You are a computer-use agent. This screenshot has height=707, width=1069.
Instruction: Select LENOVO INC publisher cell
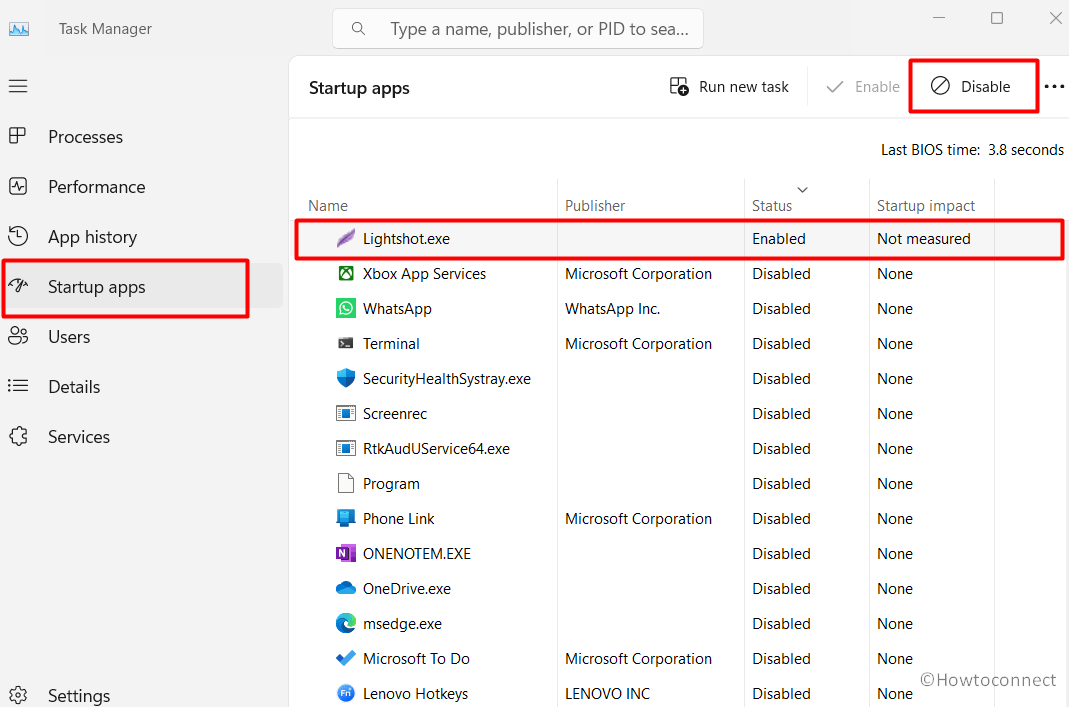coord(607,694)
